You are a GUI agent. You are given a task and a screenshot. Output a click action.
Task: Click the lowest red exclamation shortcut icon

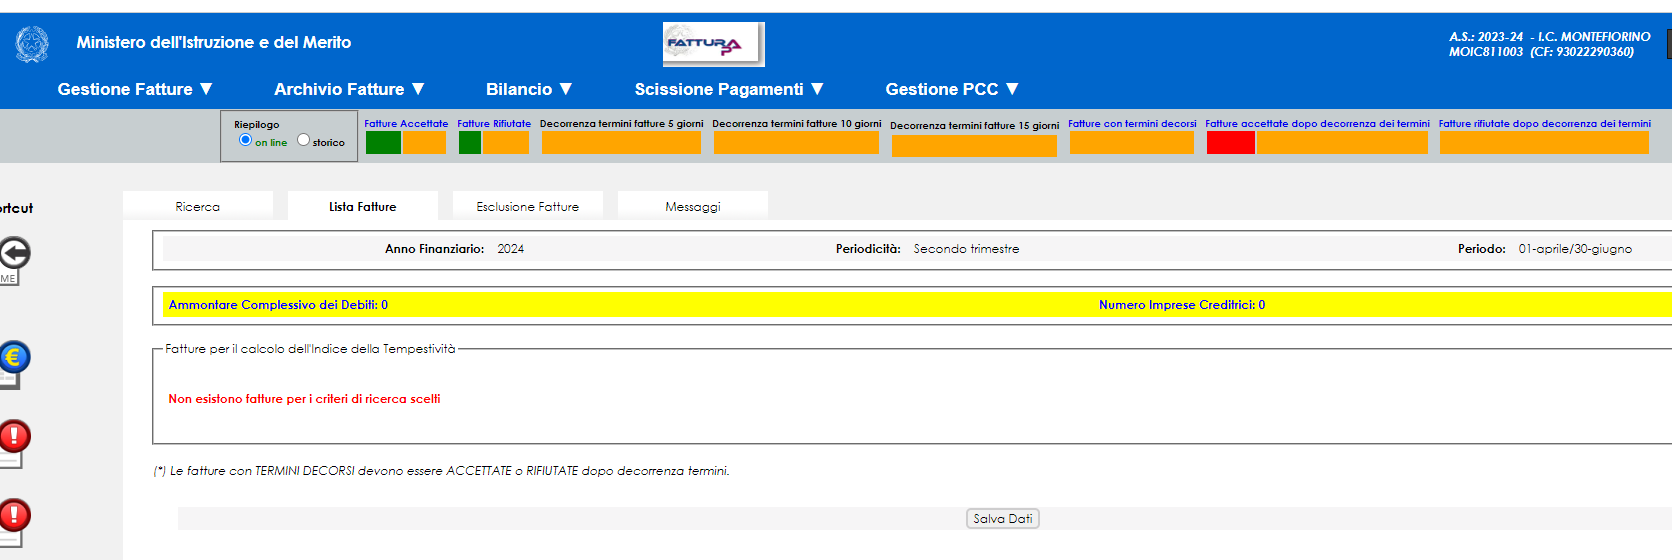click(14, 516)
